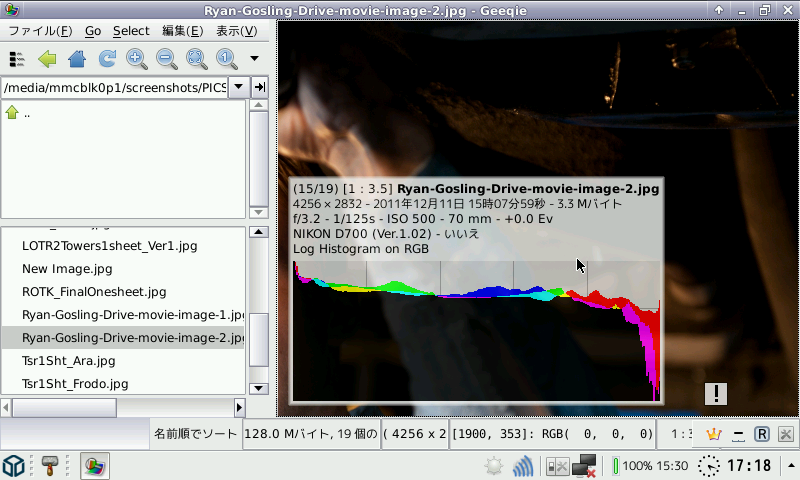Viewport: 800px width, 480px height.
Task: Click the zoom out magnifier icon
Action: (167, 59)
